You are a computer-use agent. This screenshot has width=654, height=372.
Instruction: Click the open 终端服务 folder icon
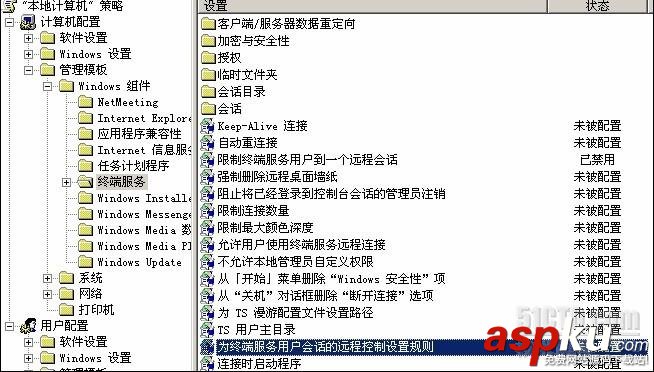click(86, 182)
